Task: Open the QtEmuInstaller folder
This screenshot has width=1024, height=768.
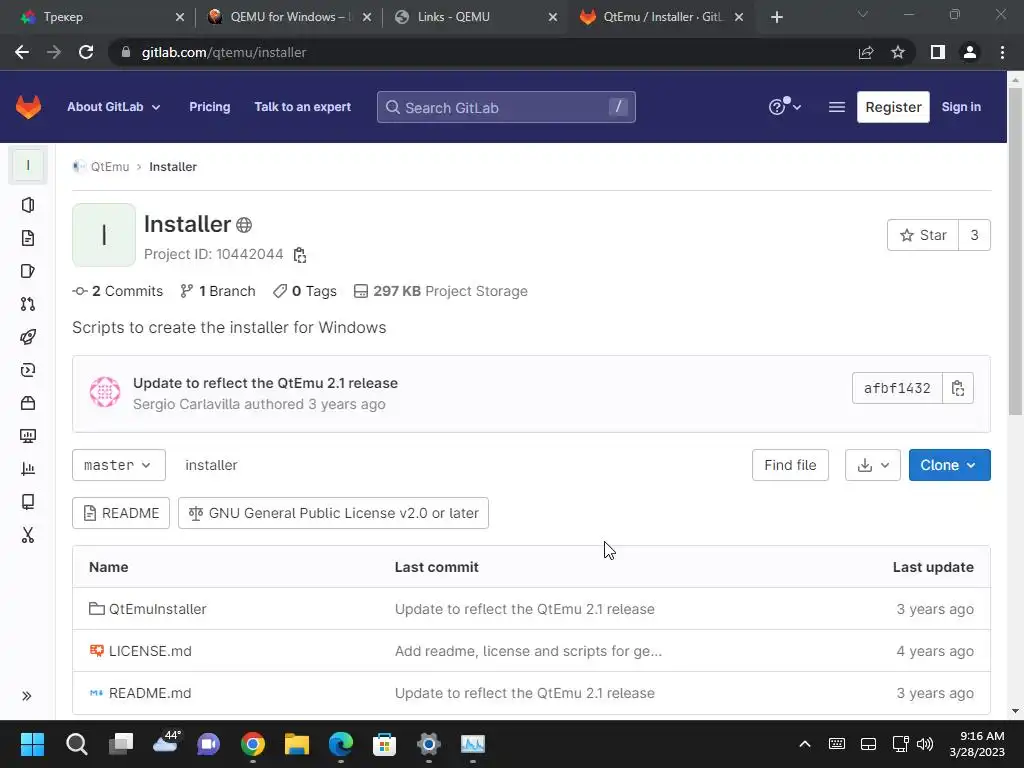Action: [x=157, y=609]
